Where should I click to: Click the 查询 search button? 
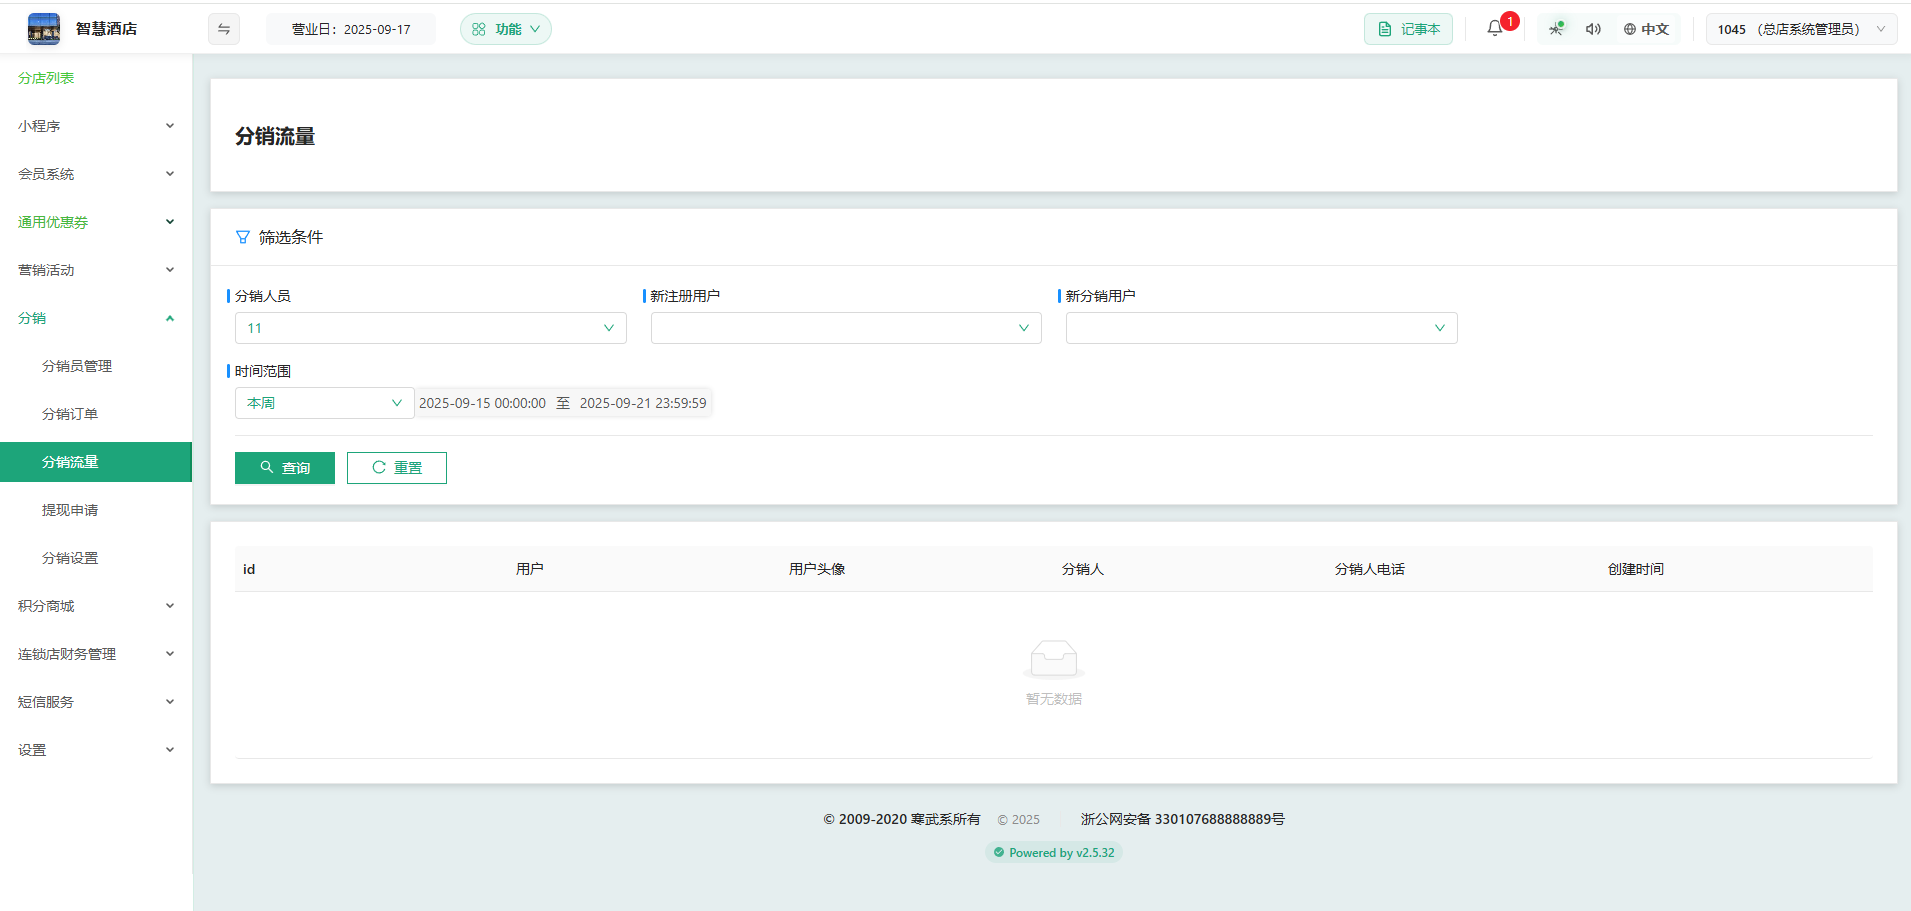coord(285,468)
